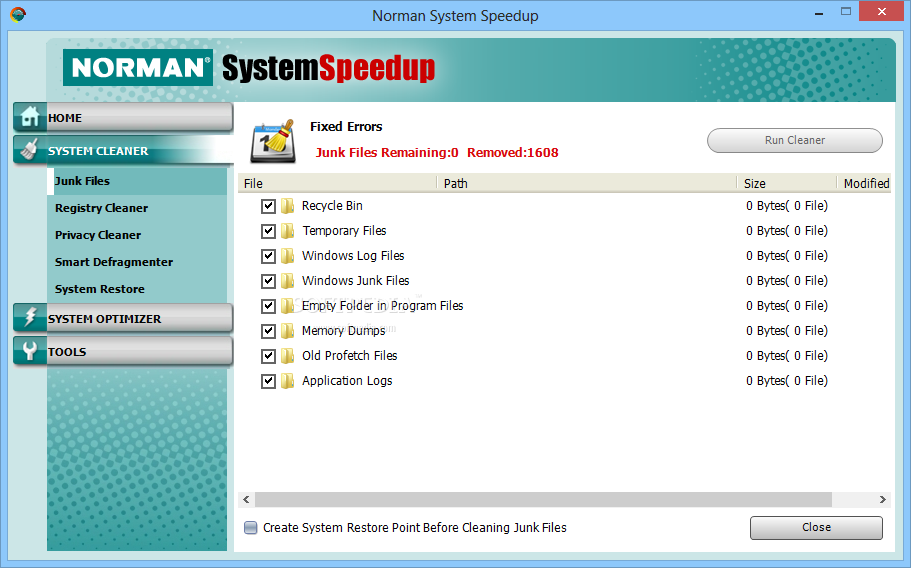Uncheck Empty Folder in Program Files checkbox
The height and width of the screenshot is (568, 911).
click(x=268, y=306)
